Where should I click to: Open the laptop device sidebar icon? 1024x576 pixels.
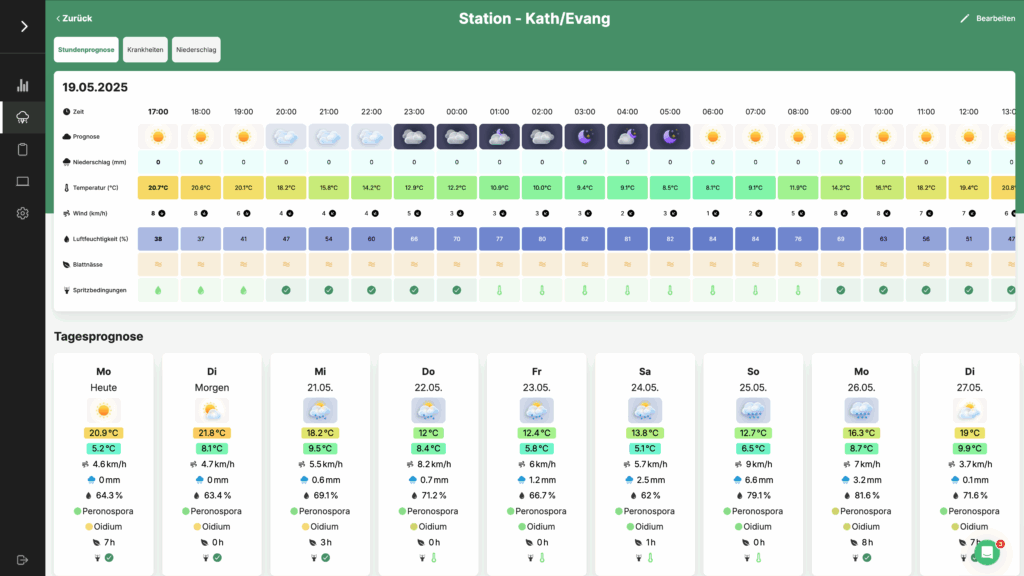click(x=22, y=181)
